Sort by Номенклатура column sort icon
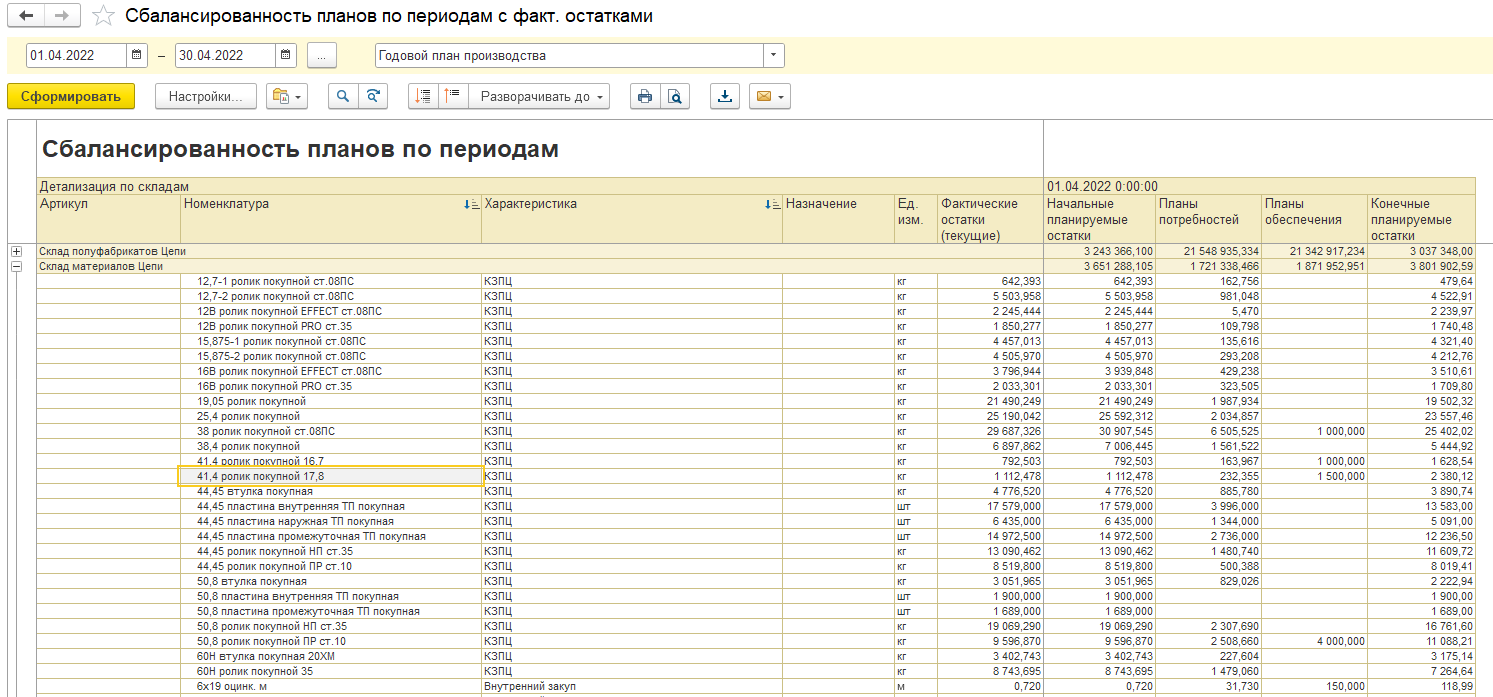Image resolution: width=1493 pixels, height=697 pixels. tap(472, 204)
